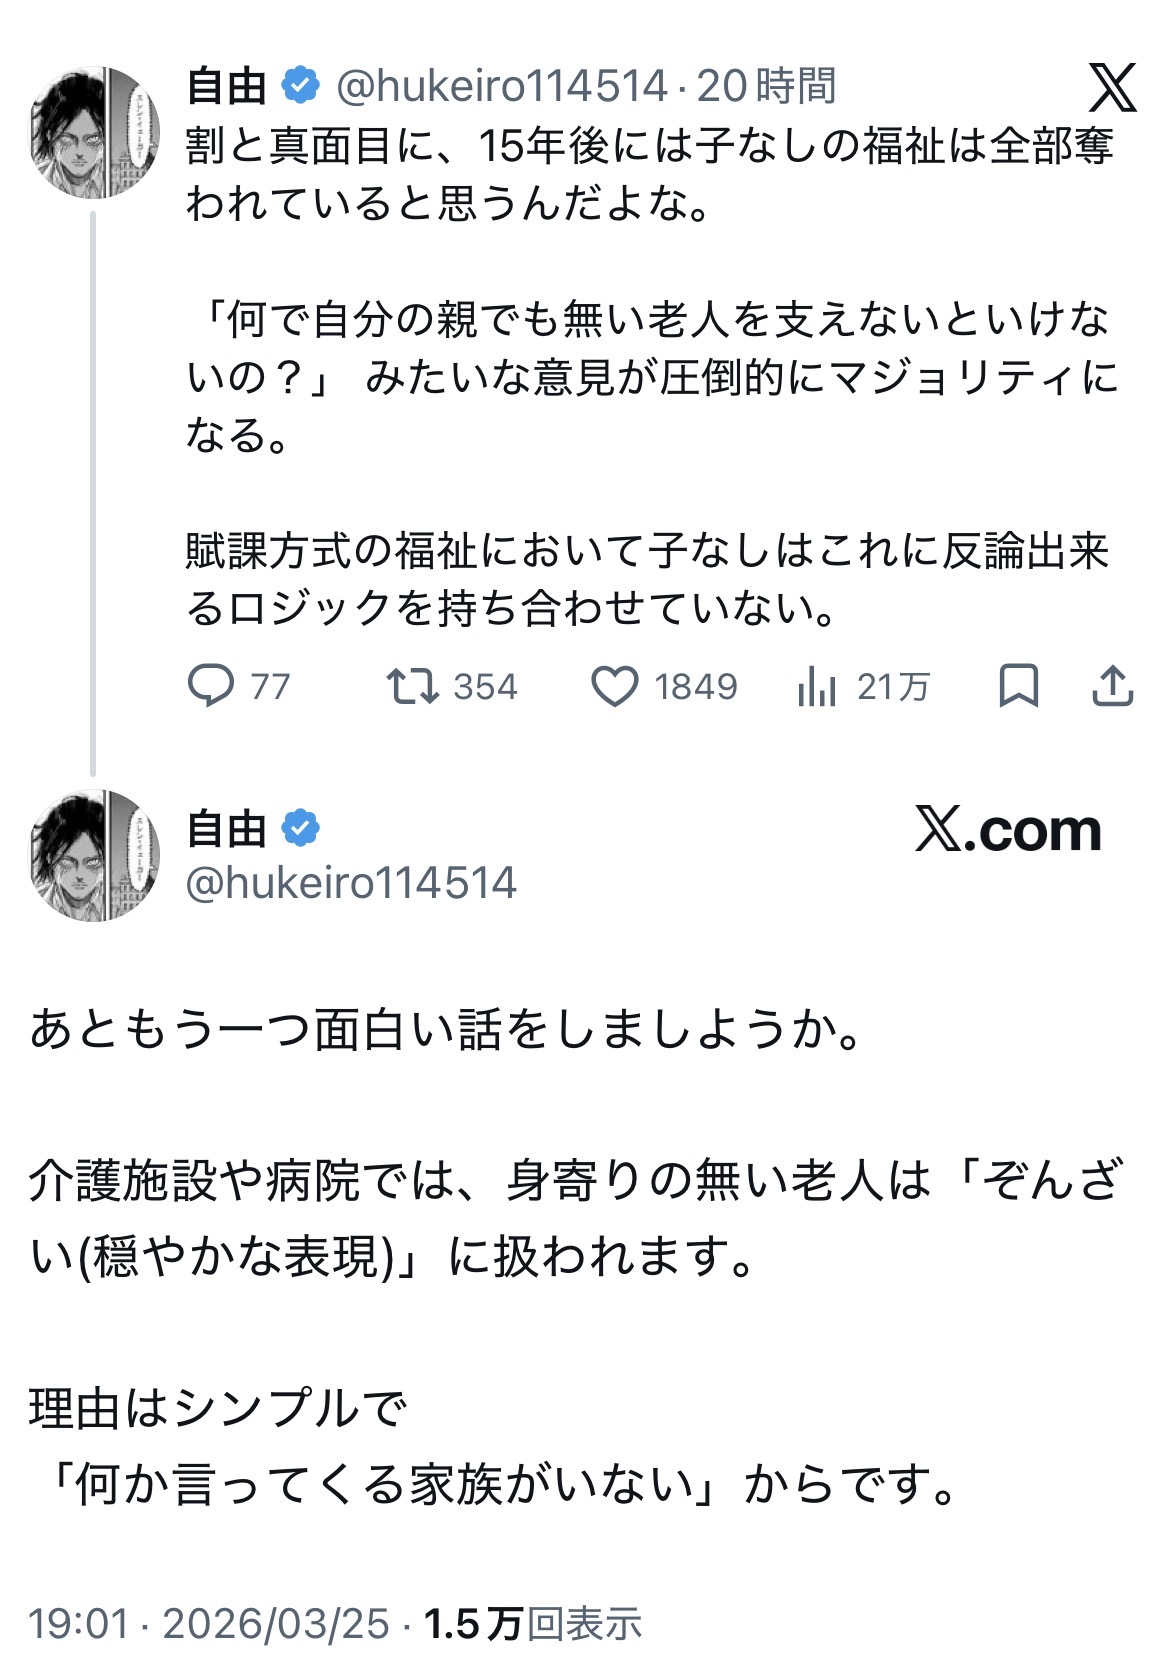Screen dimensions: 1170x1678
Task: Open @hukeiro114514 handle in the top tweet
Action: pyautogui.click(x=501, y=87)
